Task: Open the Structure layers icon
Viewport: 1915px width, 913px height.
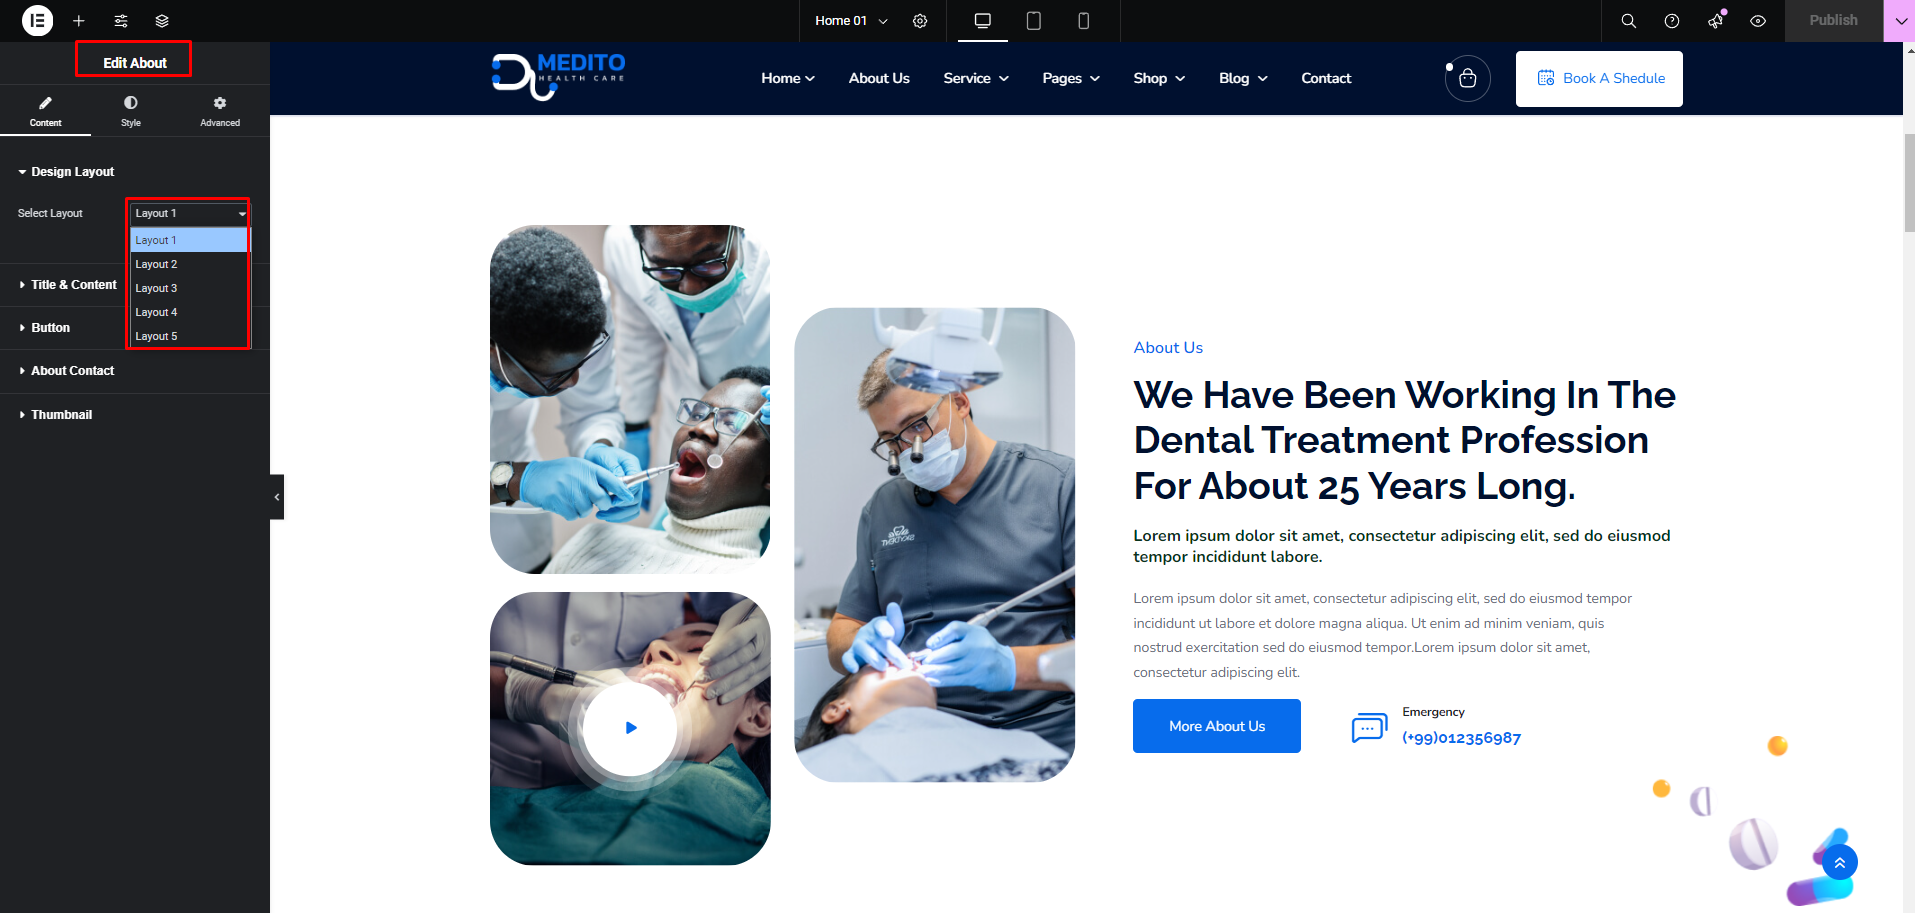Action: (x=162, y=21)
